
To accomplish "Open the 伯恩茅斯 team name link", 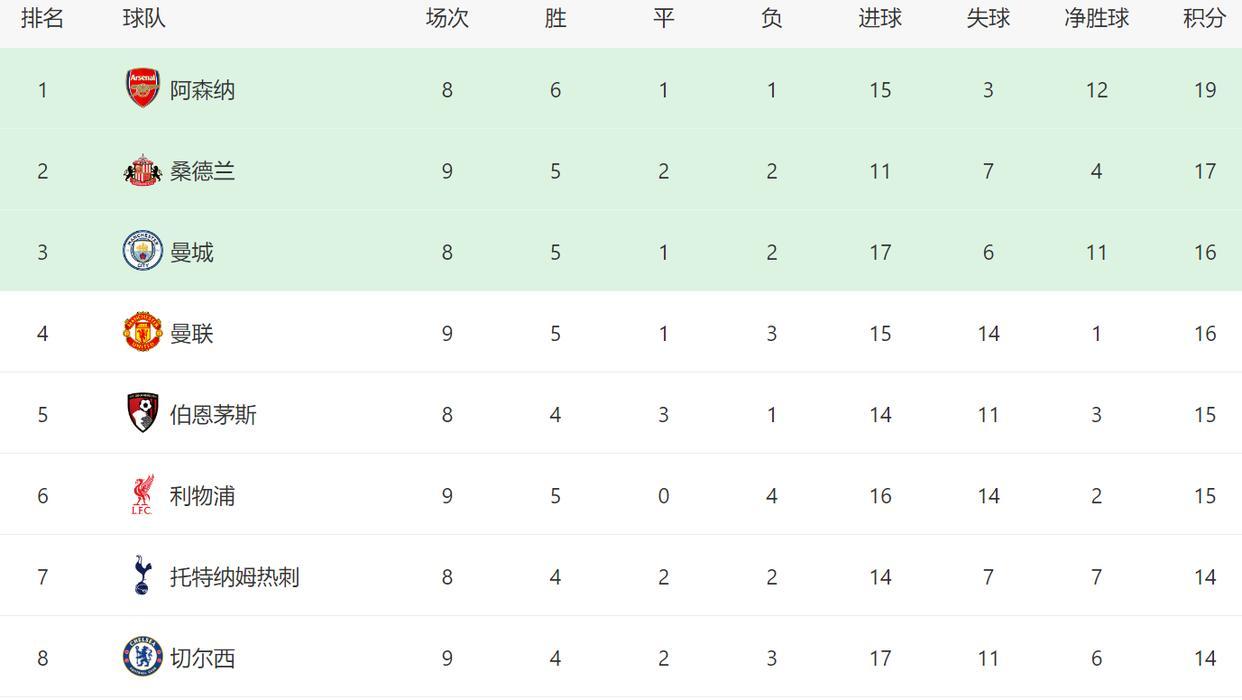I will [x=213, y=415].
